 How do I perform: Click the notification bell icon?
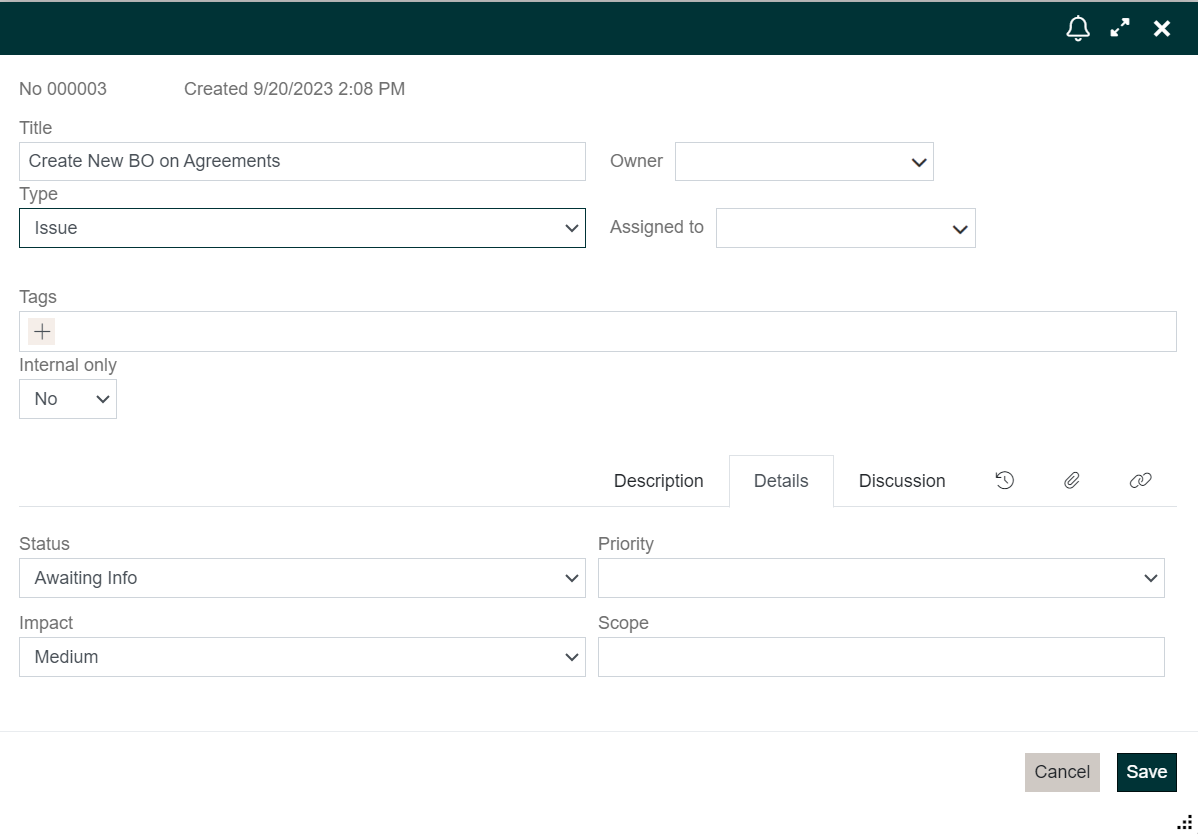(1078, 29)
